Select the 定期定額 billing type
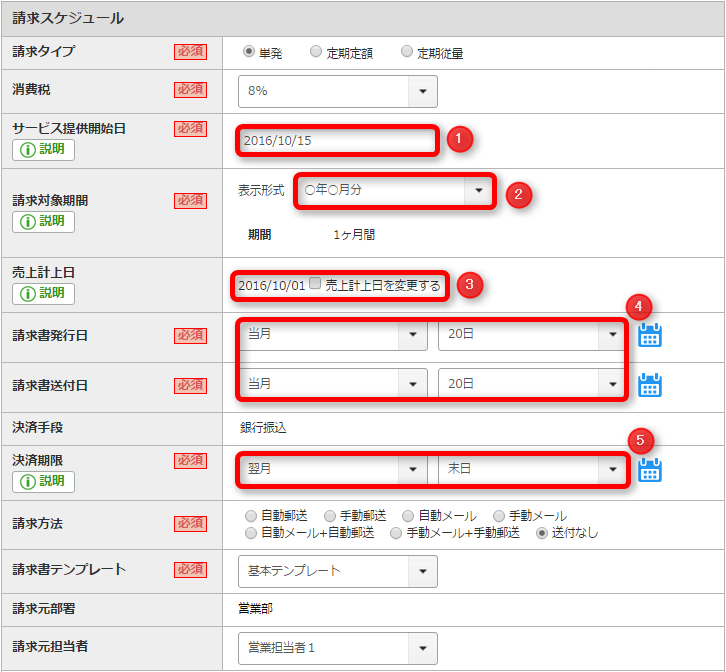Screen dimensions: 726x672 coord(316,52)
